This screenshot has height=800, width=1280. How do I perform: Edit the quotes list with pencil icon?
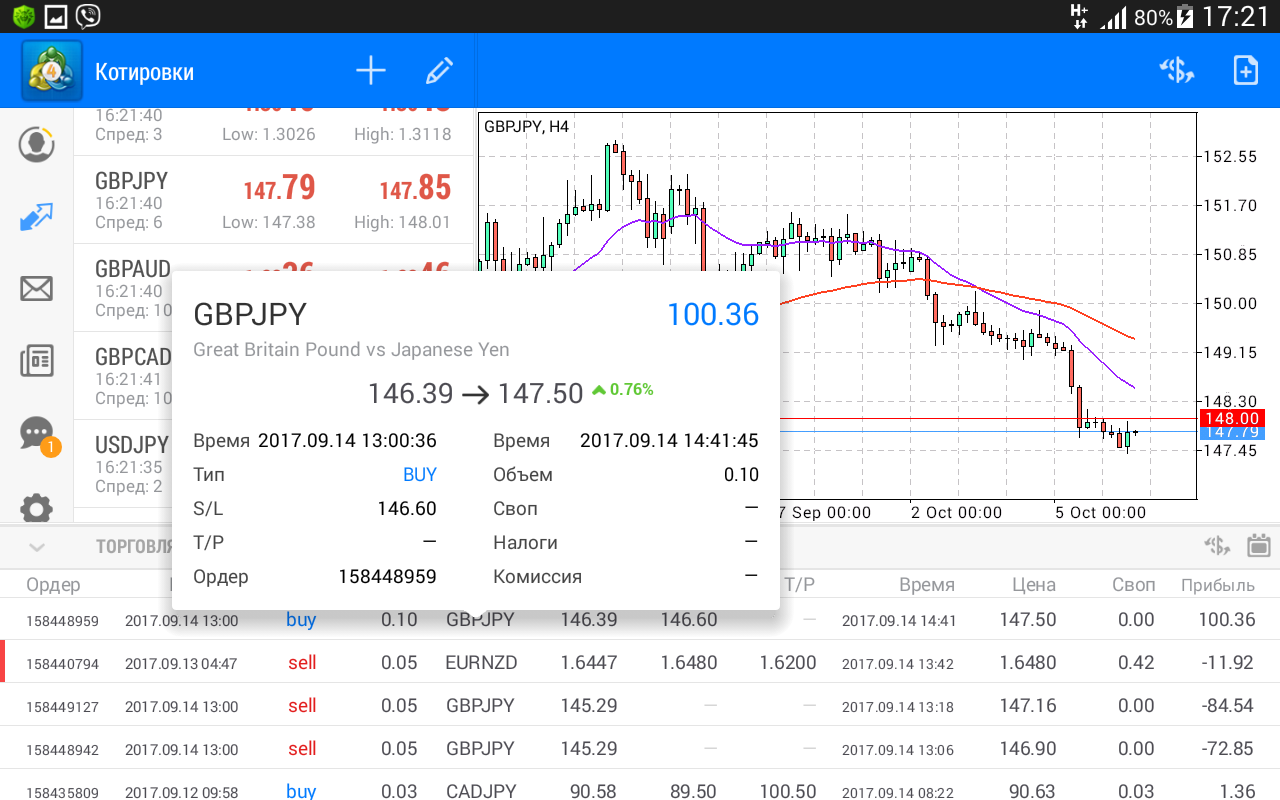pyautogui.click(x=439, y=70)
